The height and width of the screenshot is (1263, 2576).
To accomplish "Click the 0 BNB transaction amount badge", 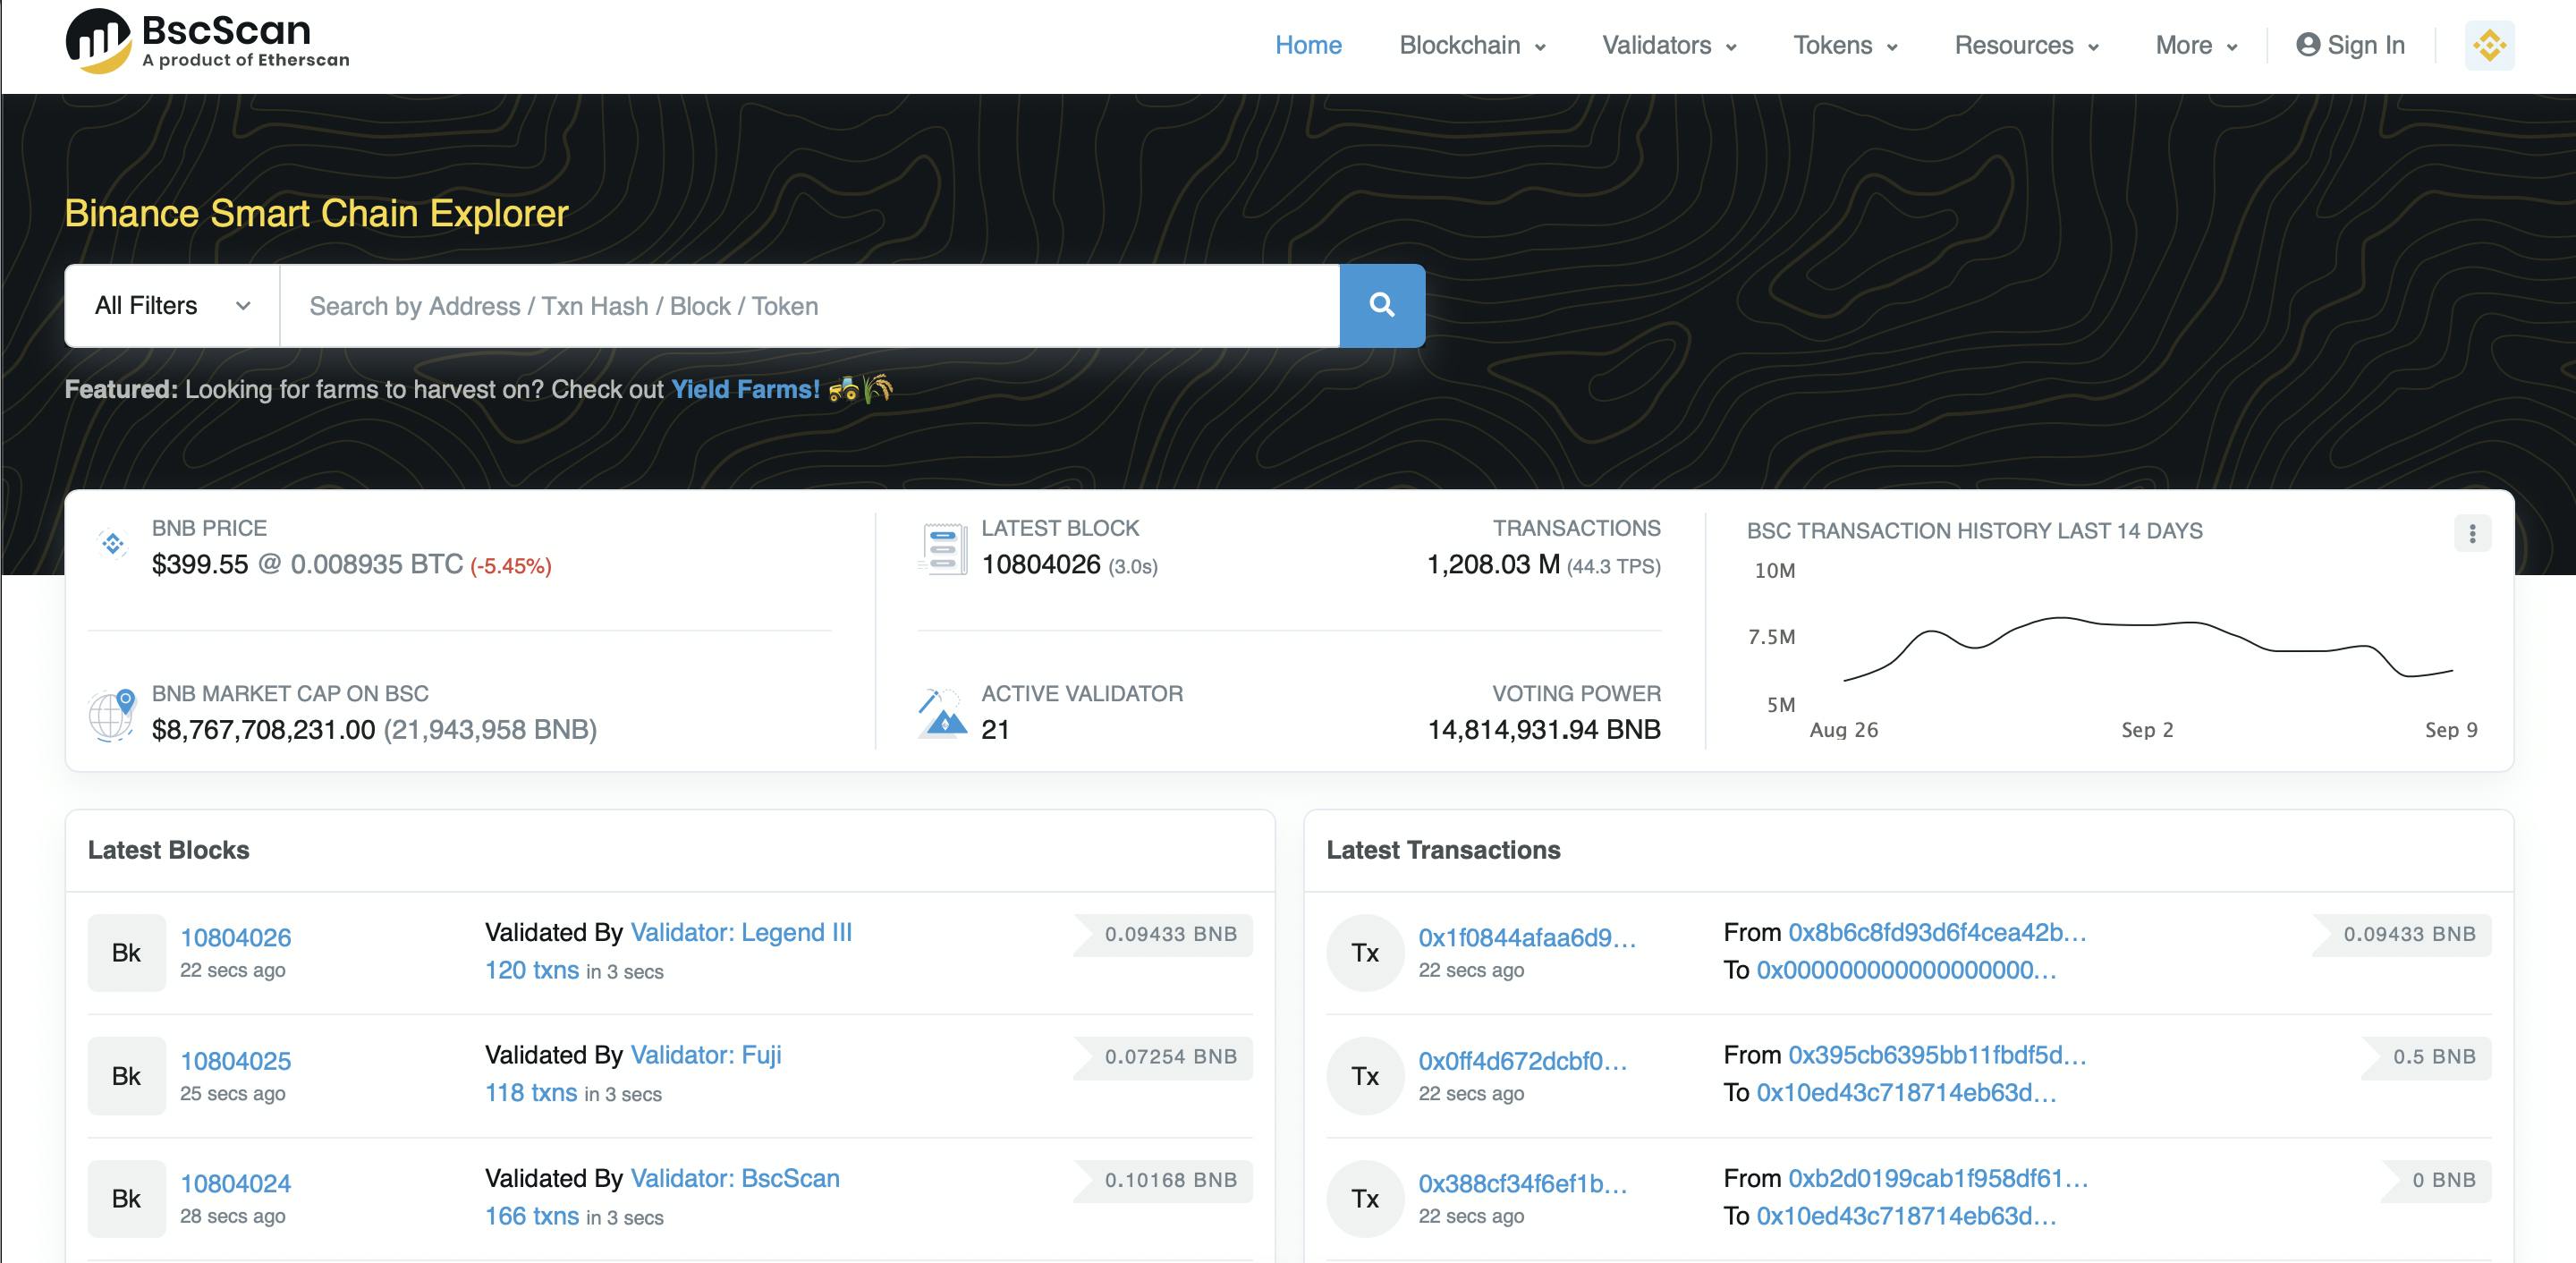I will [x=2436, y=1180].
